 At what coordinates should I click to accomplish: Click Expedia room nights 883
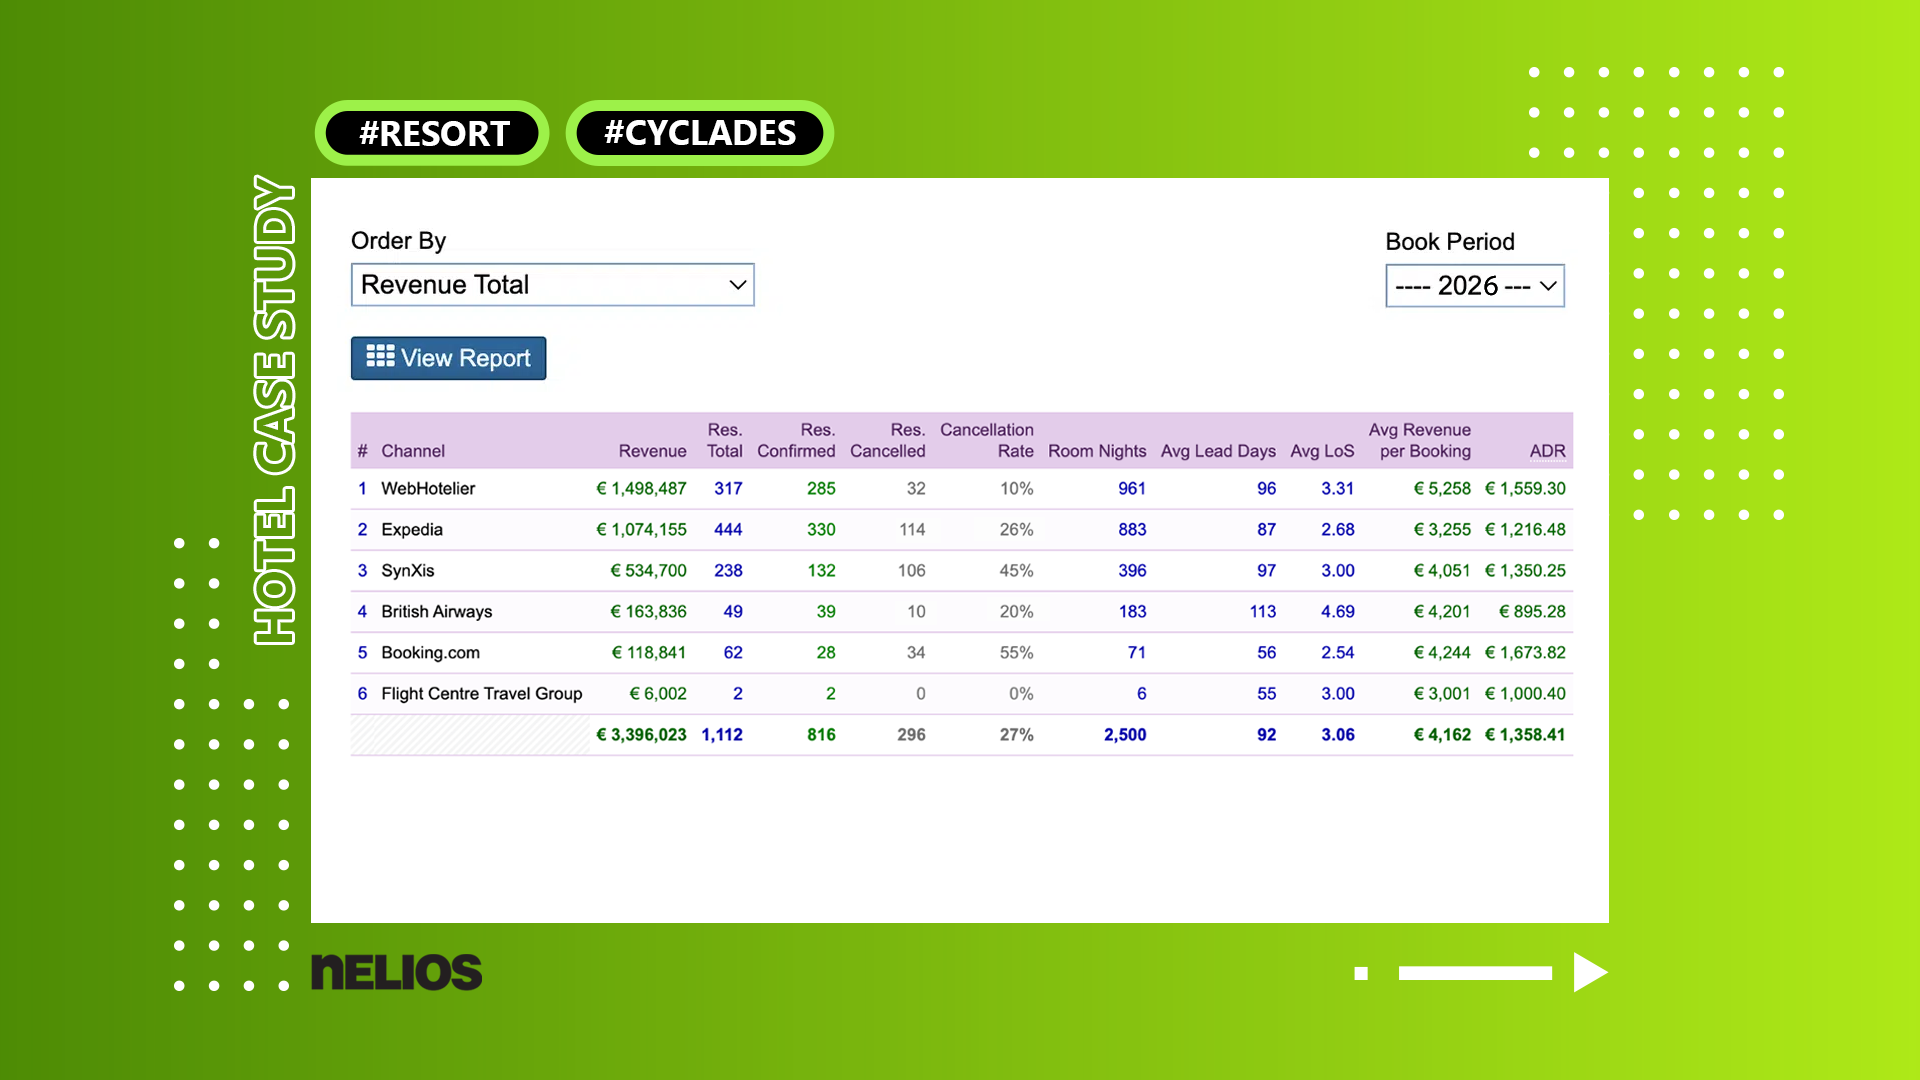[1132, 530]
